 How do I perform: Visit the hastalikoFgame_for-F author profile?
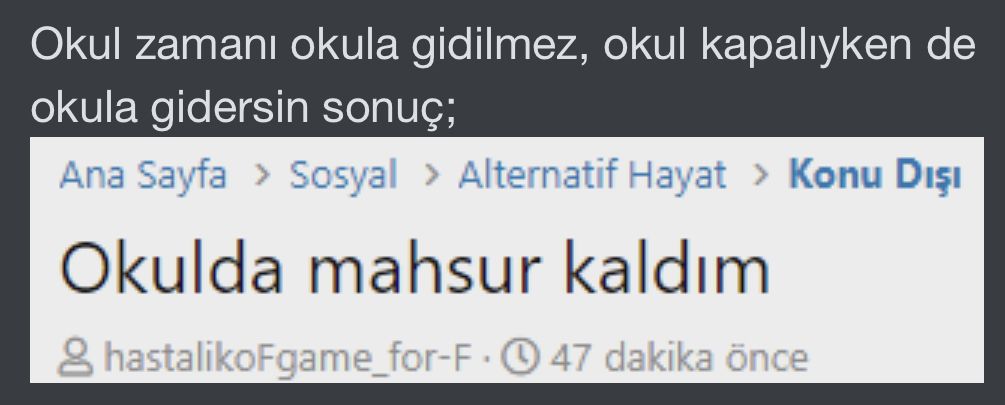click(x=288, y=358)
